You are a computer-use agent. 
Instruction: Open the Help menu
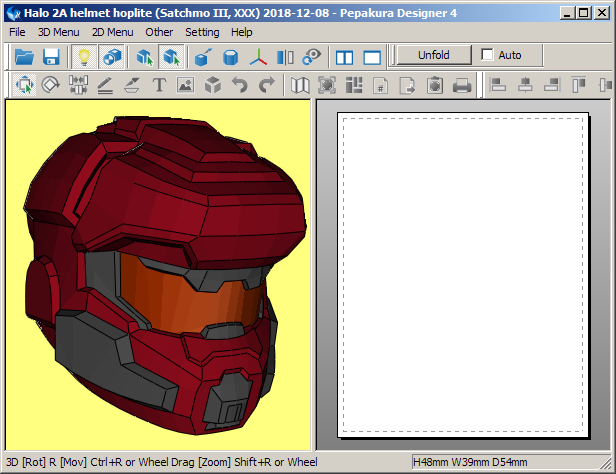coord(242,32)
